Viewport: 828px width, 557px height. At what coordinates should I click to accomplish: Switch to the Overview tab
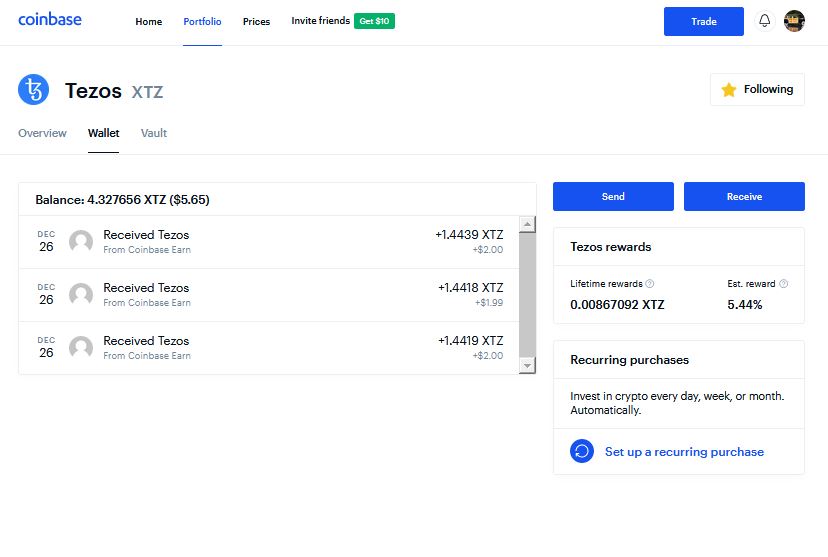click(42, 133)
